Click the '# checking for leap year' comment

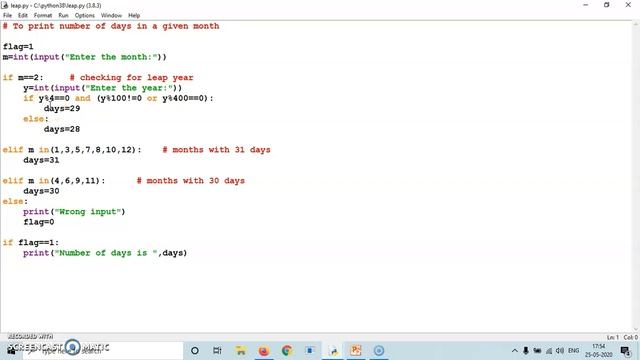point(131,78)
